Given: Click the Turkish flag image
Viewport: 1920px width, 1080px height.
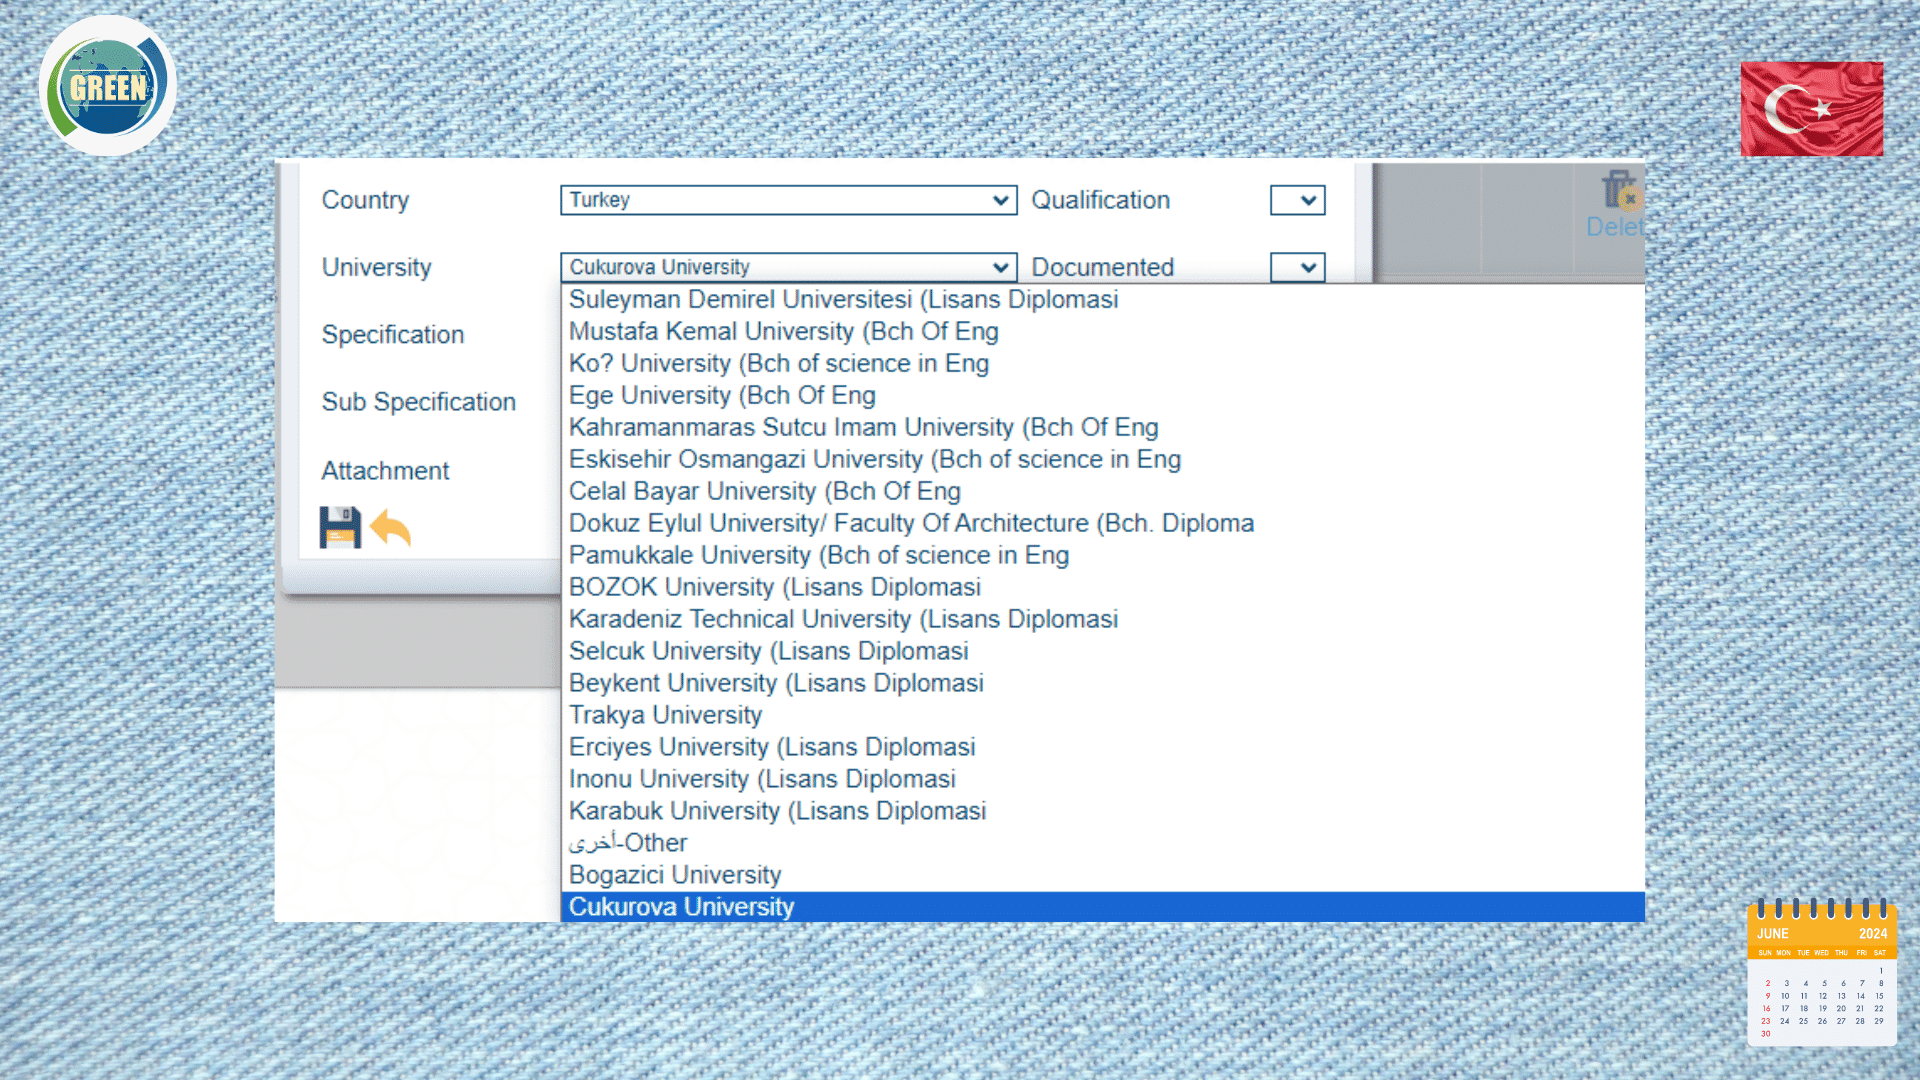Looking at the screenshot, I should click(1811, 108).
